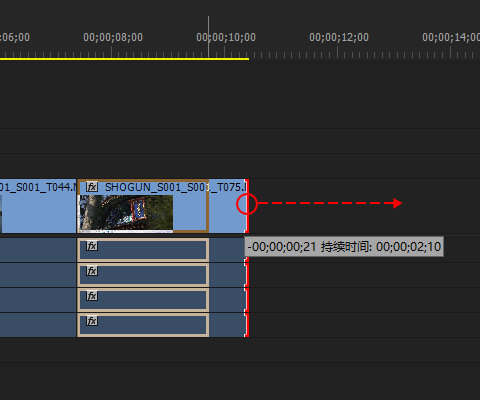
Task: Click ruler at 00;00;08;00 timecode
Action: (x=113, y=37)
